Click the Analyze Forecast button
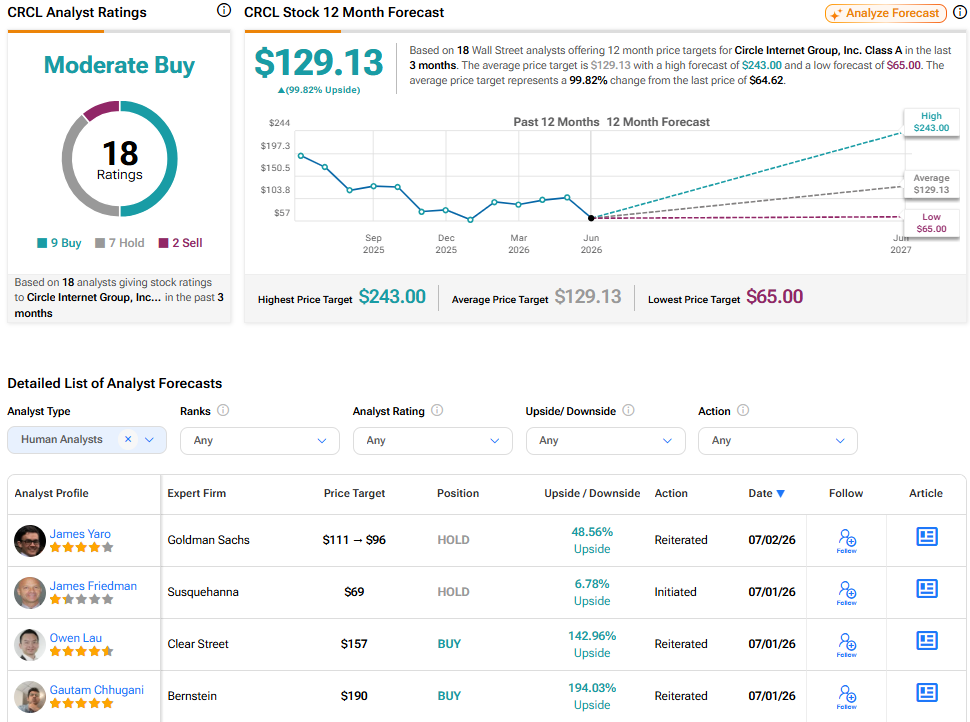The image size is (970, 722). click(x=885, y=13)
